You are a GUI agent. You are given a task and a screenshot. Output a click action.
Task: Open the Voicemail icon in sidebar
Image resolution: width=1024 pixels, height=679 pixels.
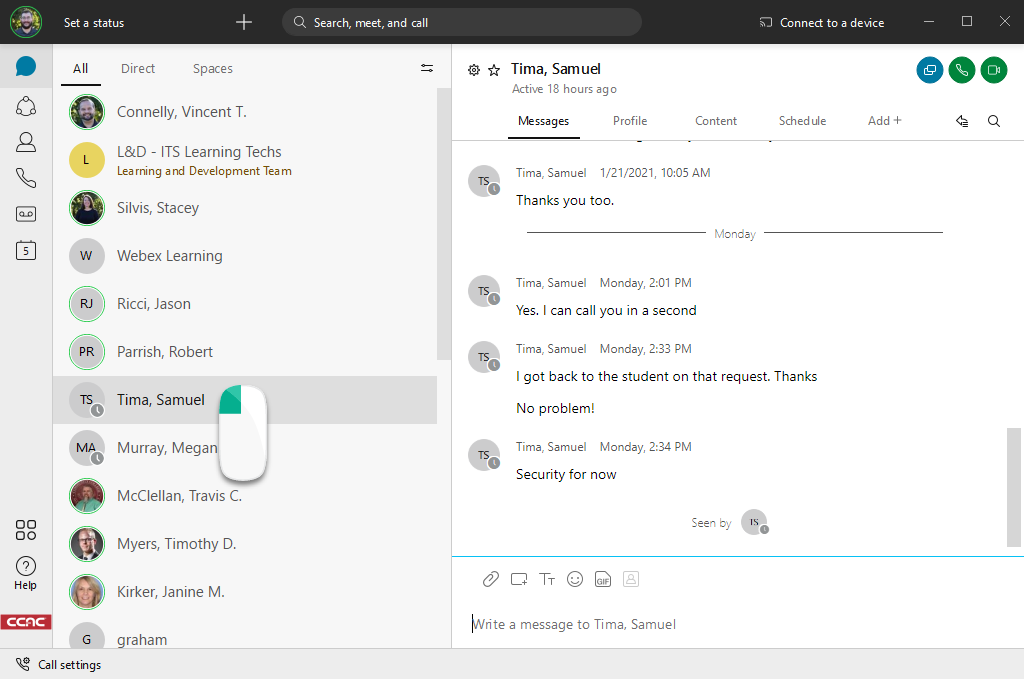tap(25, 214)
